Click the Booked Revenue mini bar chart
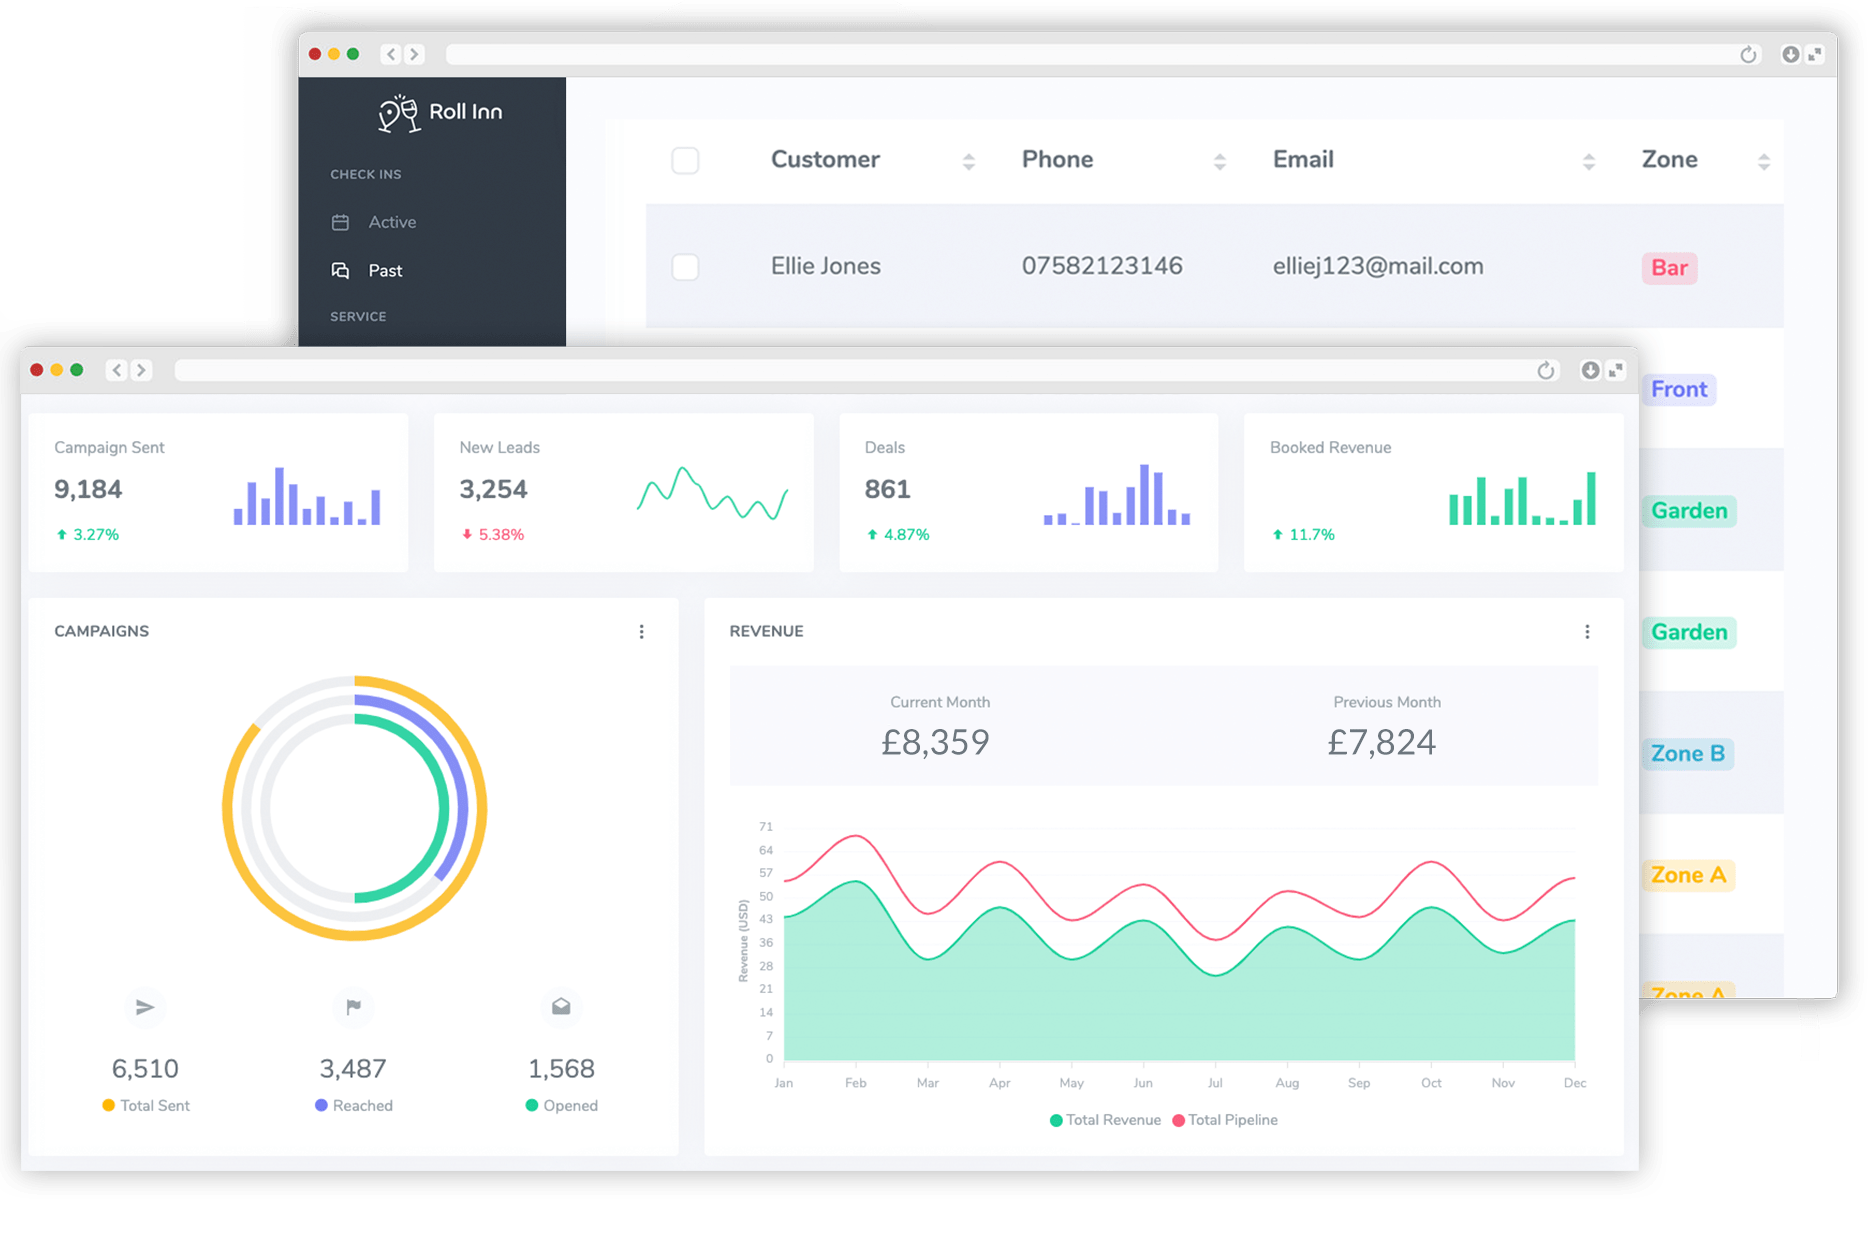Viewport: 1868px width, 1244px height. pyautogui.click(x=1522, y=498)
